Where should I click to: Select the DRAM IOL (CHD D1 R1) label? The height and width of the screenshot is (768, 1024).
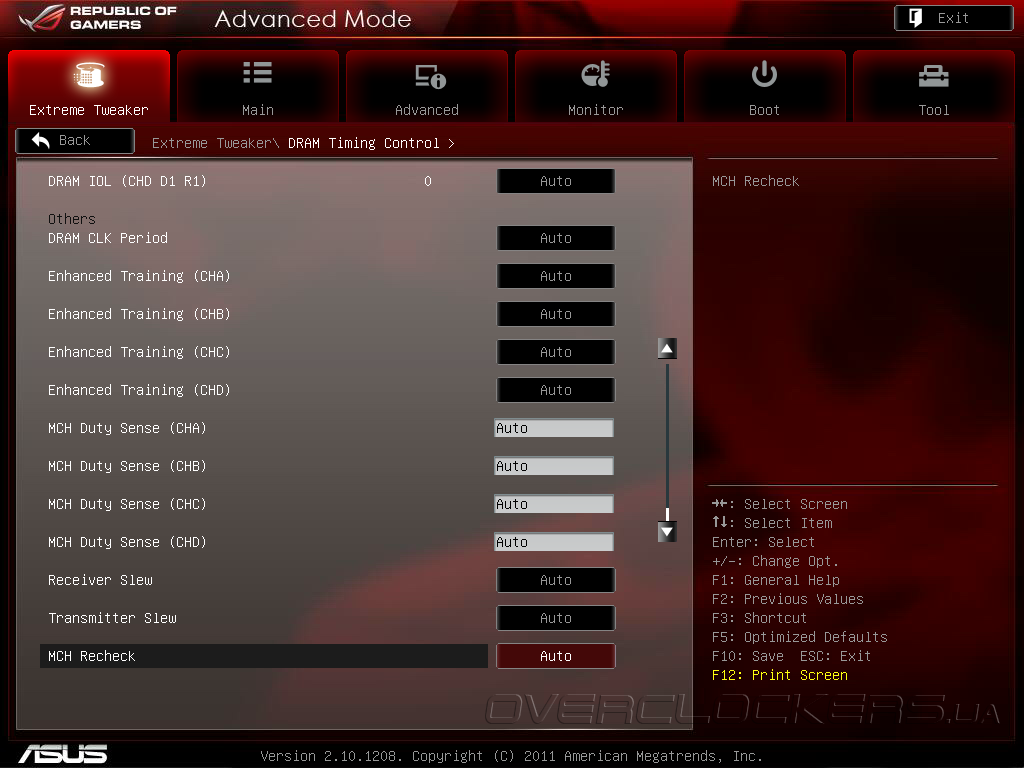tap(127, 181)
